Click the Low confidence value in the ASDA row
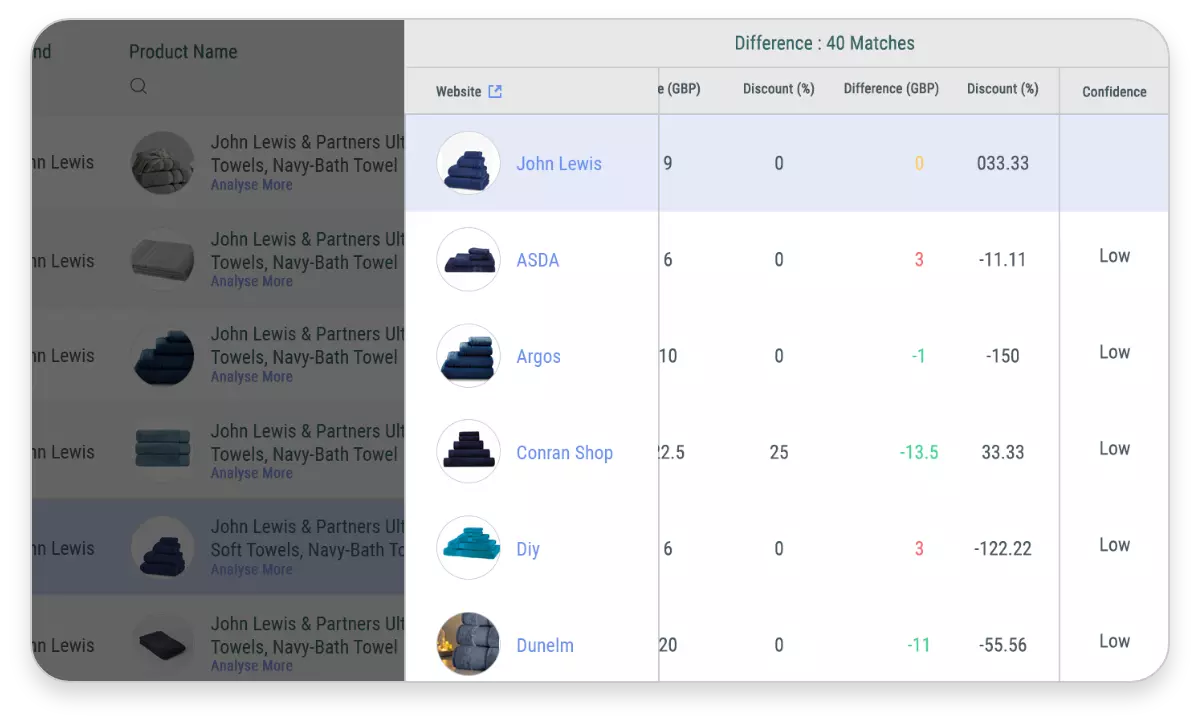 (1114, 256)
